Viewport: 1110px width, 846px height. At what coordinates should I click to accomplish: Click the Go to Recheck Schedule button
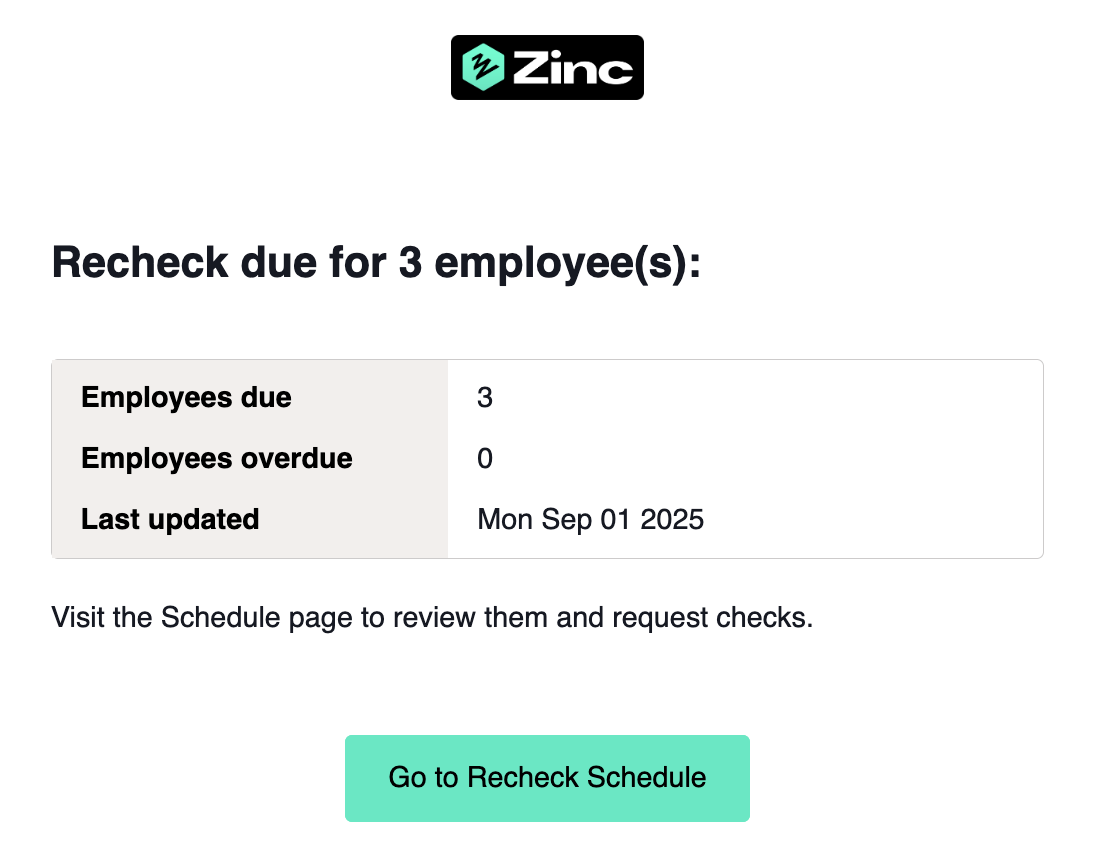pos(547,777)
